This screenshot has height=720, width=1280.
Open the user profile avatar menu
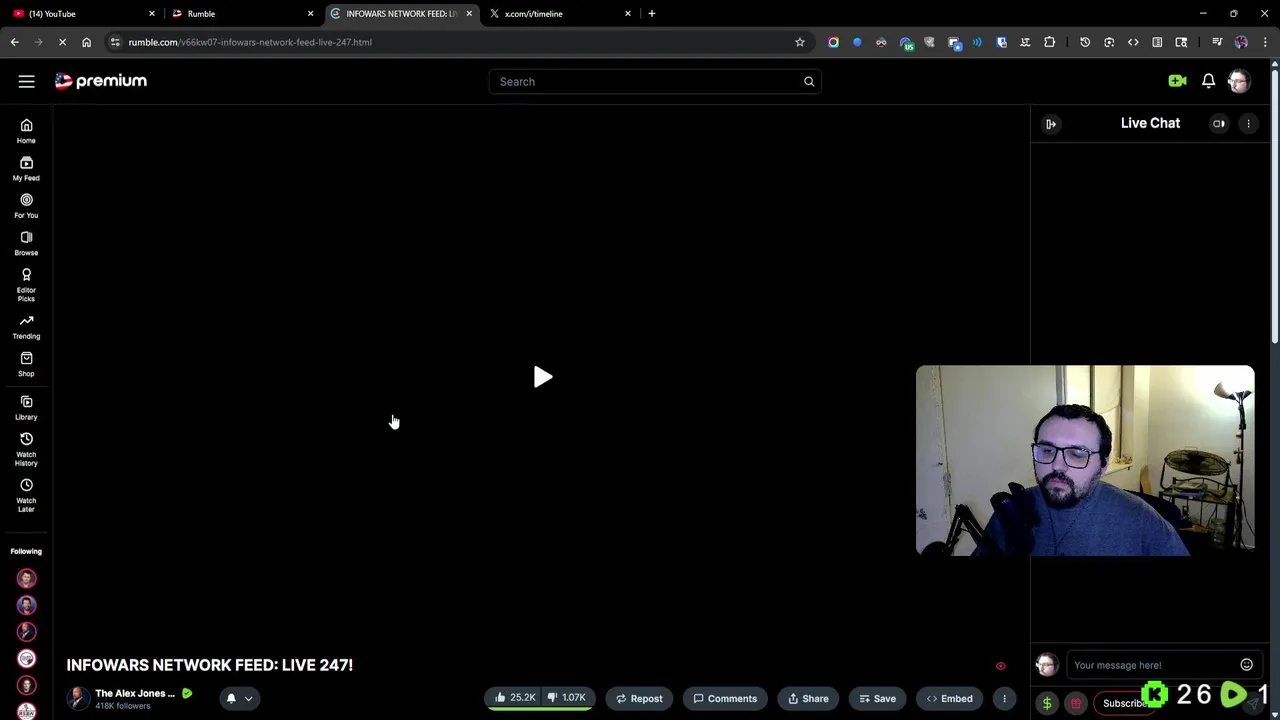[x=1238, y=81]
